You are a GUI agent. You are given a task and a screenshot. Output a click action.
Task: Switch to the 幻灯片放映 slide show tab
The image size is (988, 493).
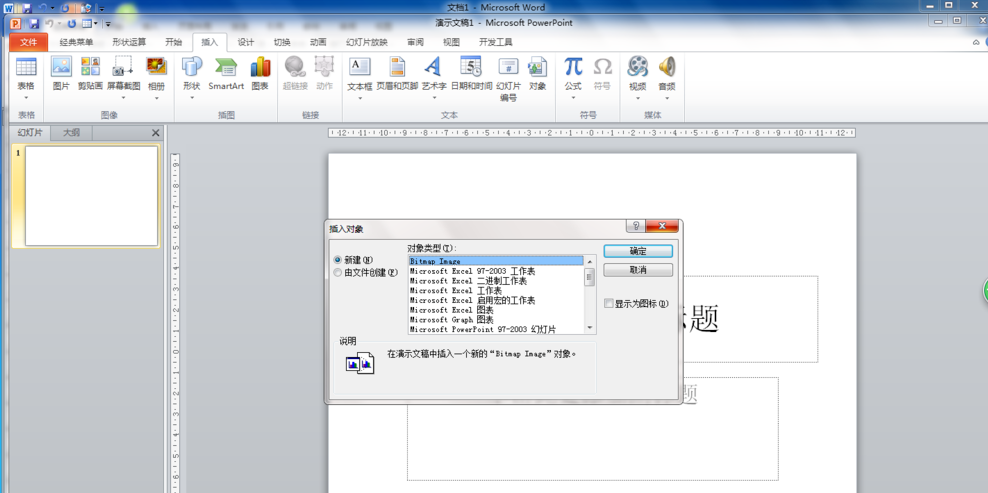(x=367, y=42)
